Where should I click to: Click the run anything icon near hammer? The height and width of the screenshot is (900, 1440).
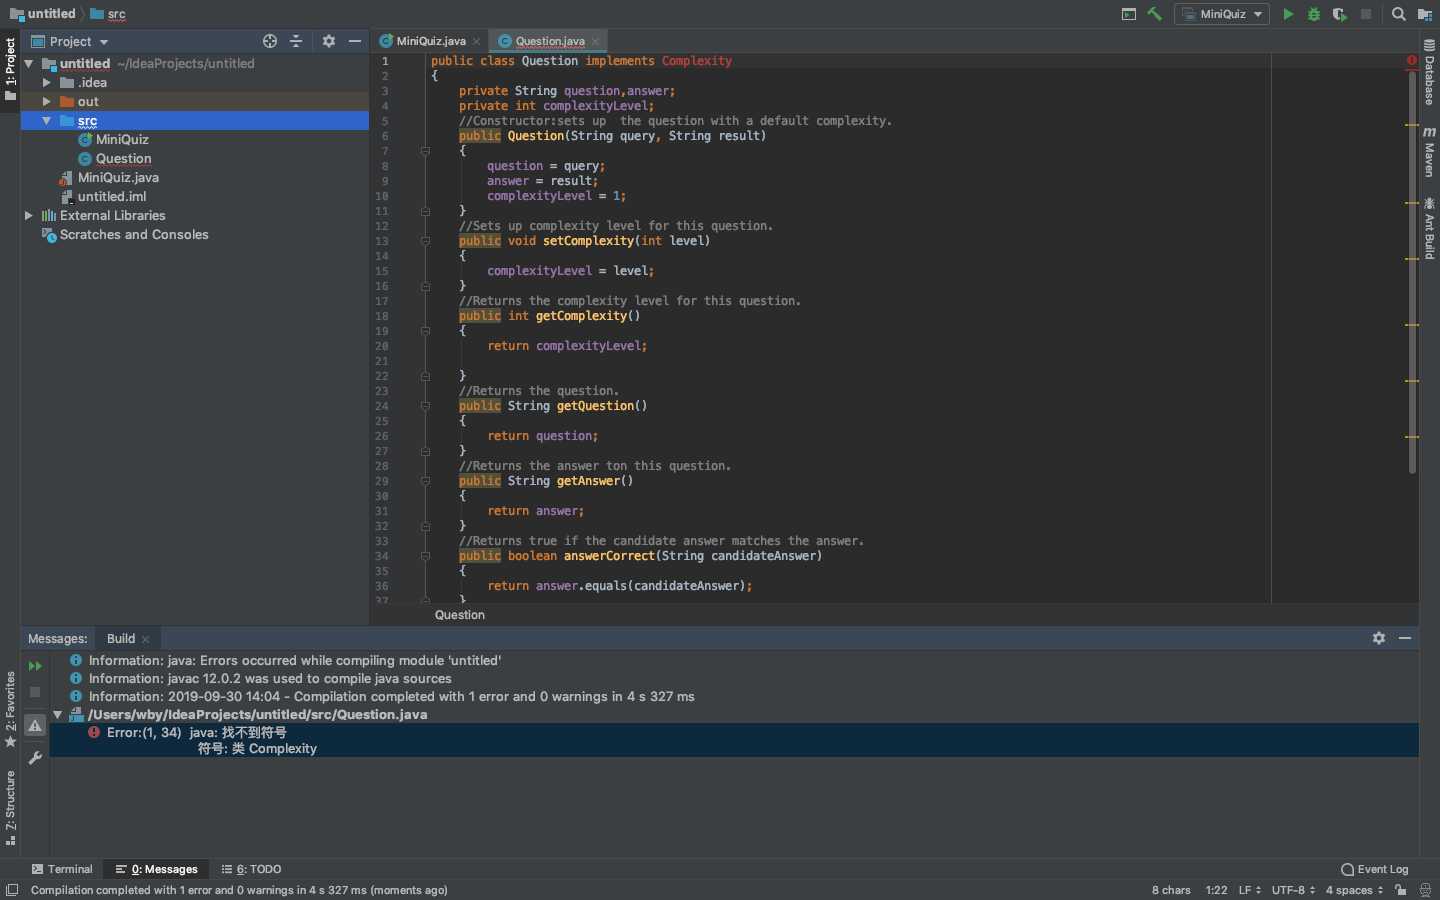(1129, 14)
